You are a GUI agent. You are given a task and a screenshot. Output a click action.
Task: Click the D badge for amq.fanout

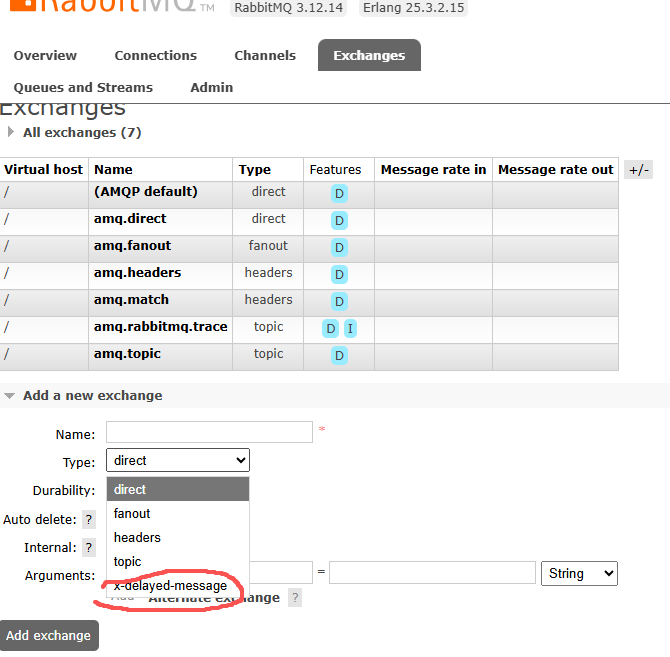[x=339, y=247]
